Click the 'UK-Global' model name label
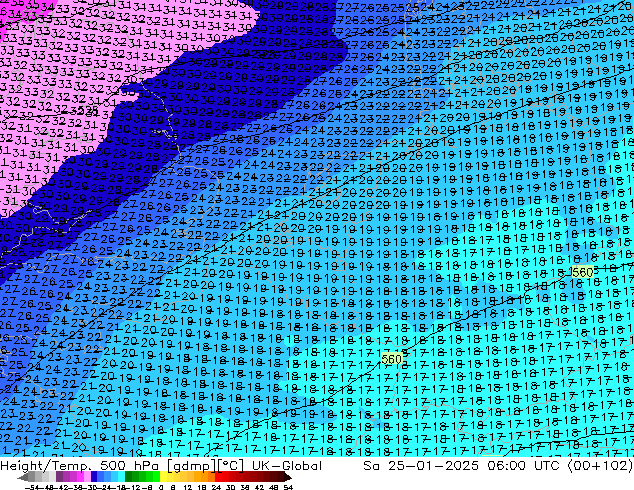This screenshot has height=490, width=634. [287, 466]
